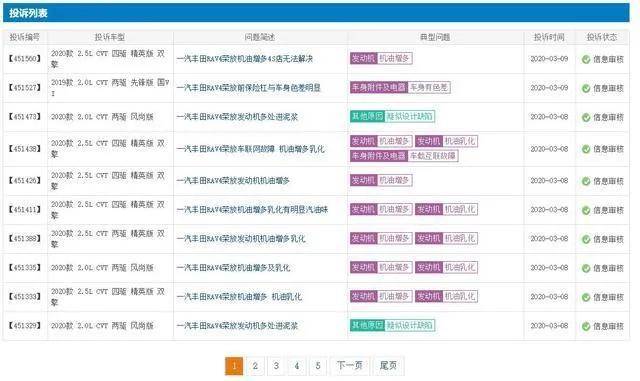This screenshot has width=640, height=381.
Task: Click date 2020-03-09 in row 451560
Action: (549, 59)
